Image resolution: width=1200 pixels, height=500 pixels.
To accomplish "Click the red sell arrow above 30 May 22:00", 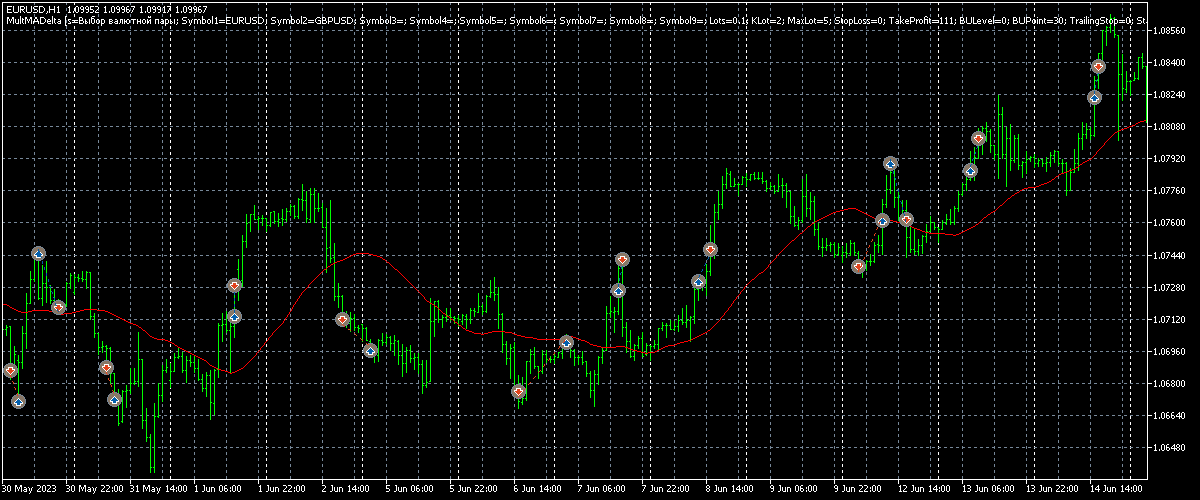I will (106, 367).
